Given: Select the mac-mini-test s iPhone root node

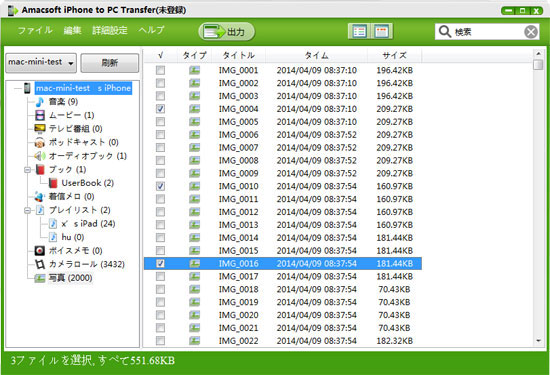Looking at the screenshot, I should 83,88.
